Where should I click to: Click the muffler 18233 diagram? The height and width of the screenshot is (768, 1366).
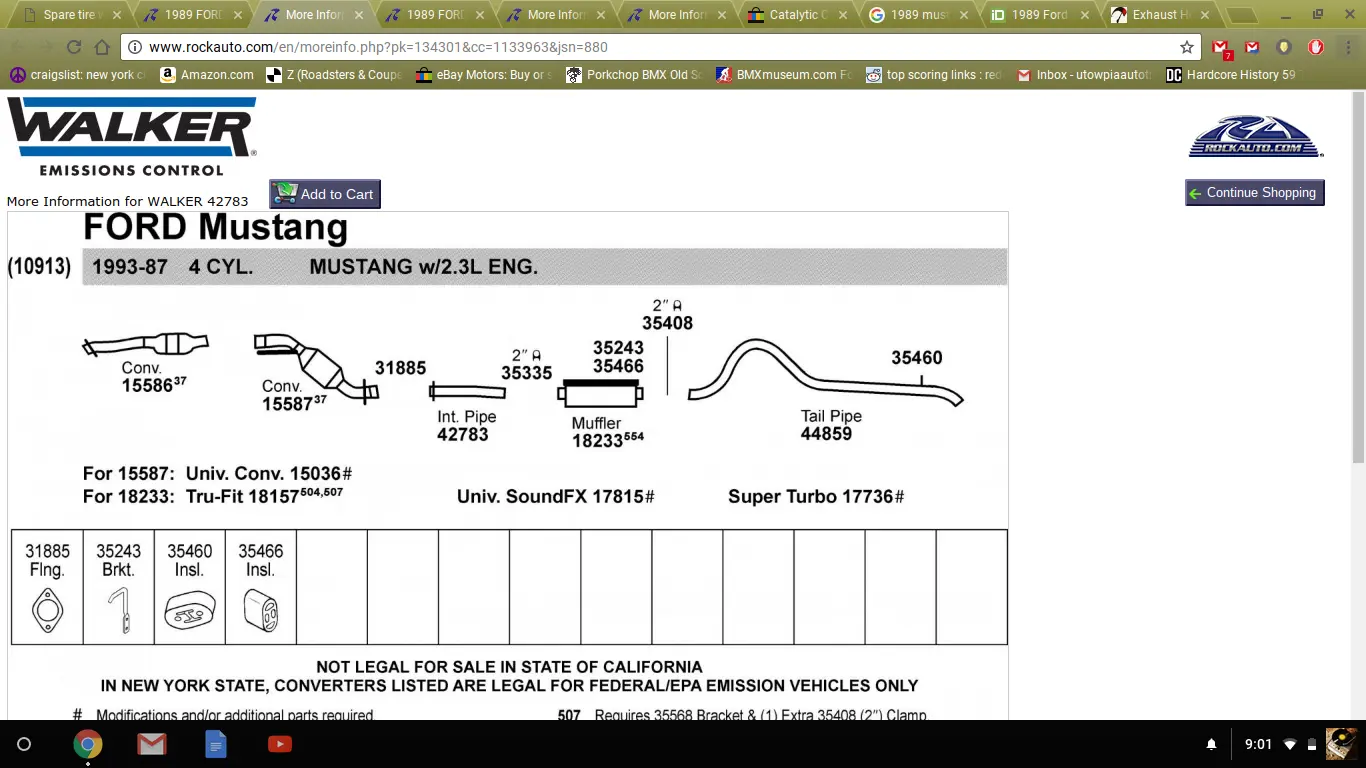602,394
